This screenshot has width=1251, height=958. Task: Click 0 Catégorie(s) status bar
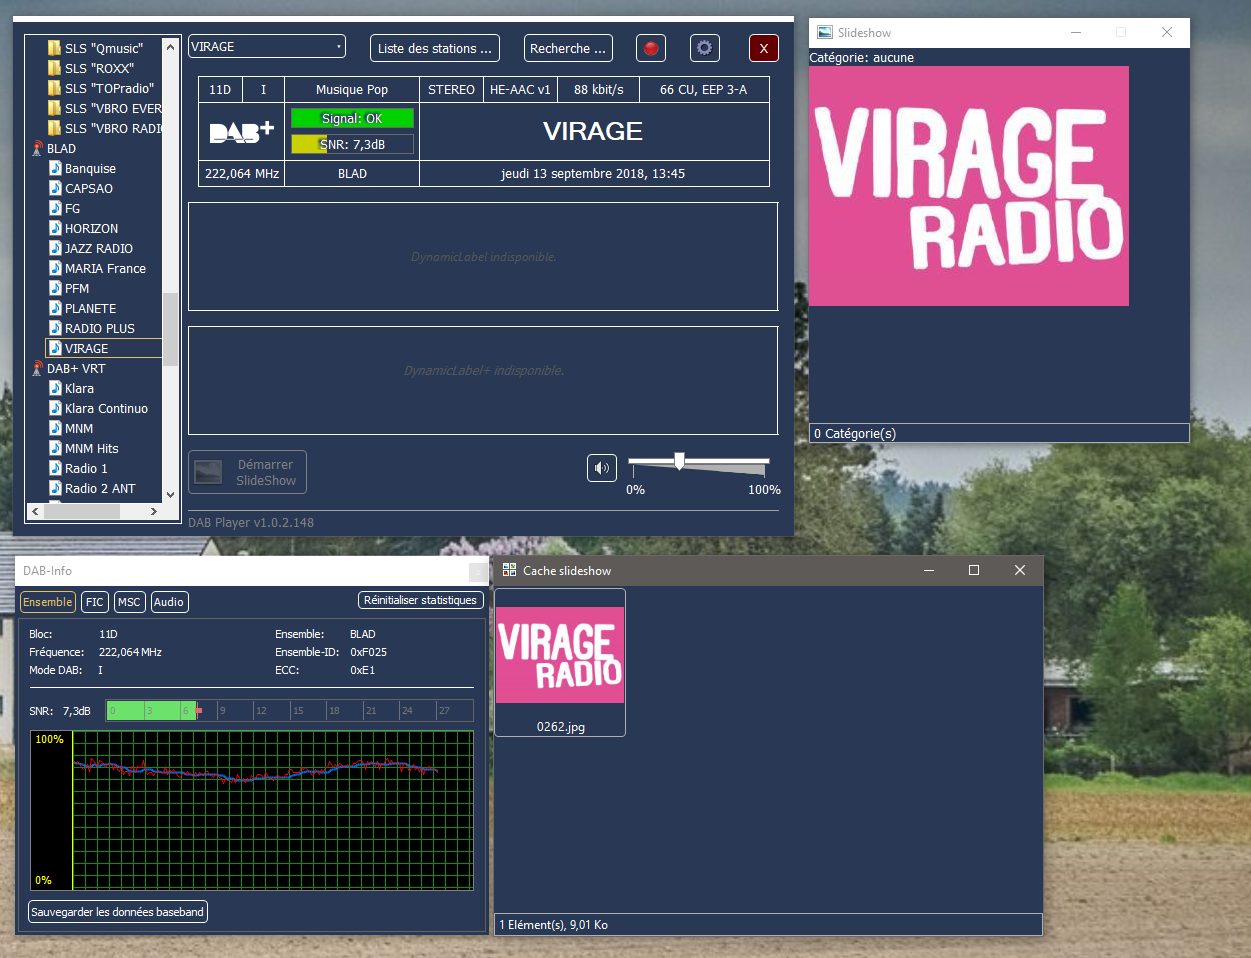pyautogui.click(x=999, y=433)
